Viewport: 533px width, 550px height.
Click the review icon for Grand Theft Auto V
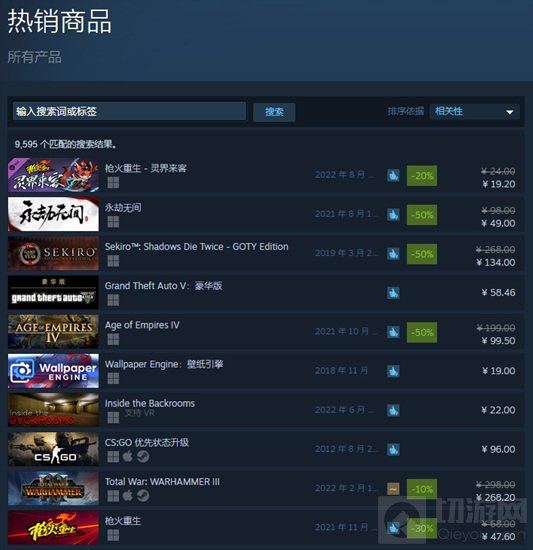click(x=393, y=293)
